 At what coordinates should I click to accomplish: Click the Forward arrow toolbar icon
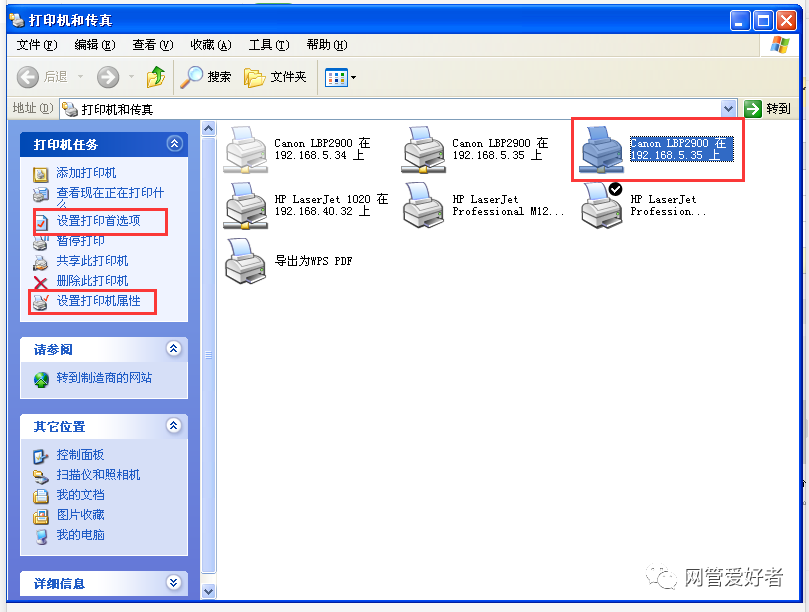(108, 77)
